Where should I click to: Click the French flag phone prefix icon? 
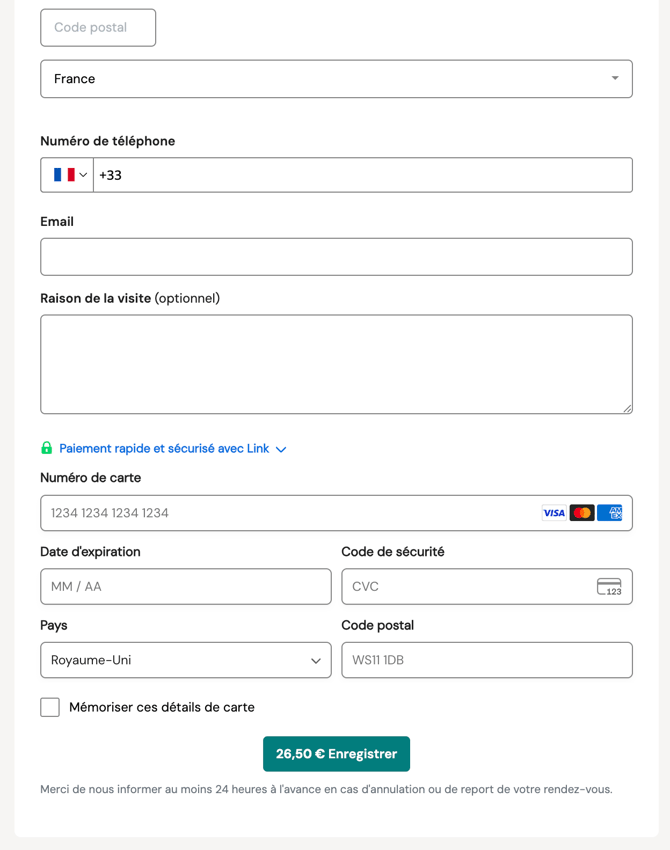[64, 175]
